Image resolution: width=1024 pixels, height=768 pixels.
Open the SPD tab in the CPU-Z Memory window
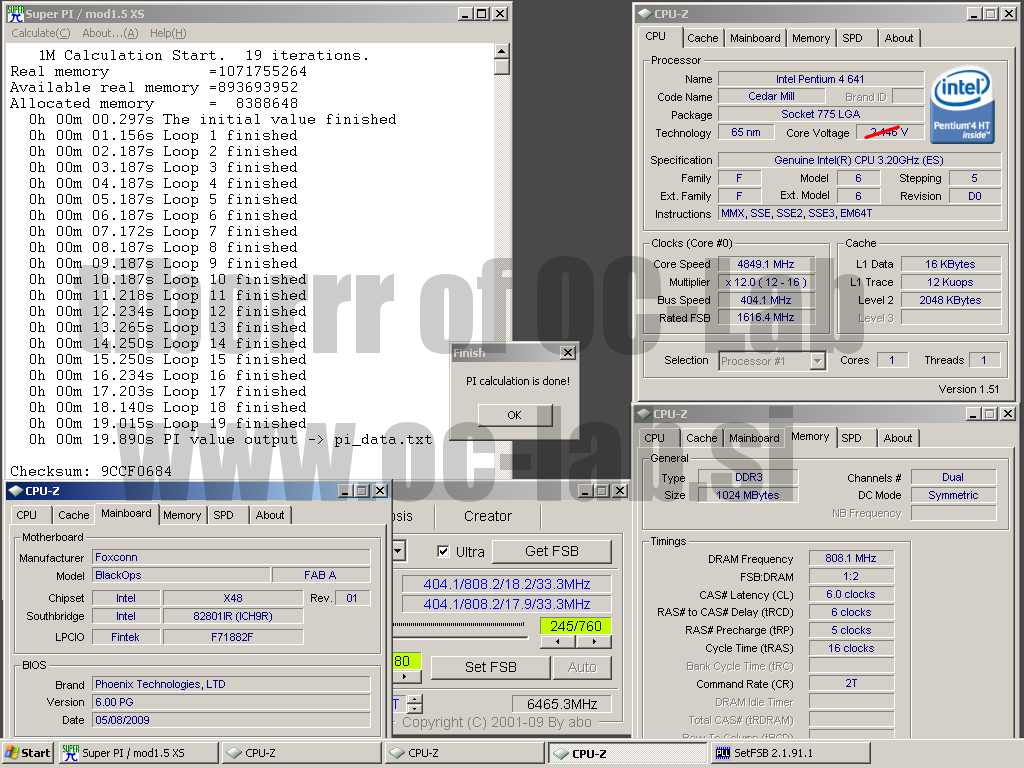click(851, 438)
